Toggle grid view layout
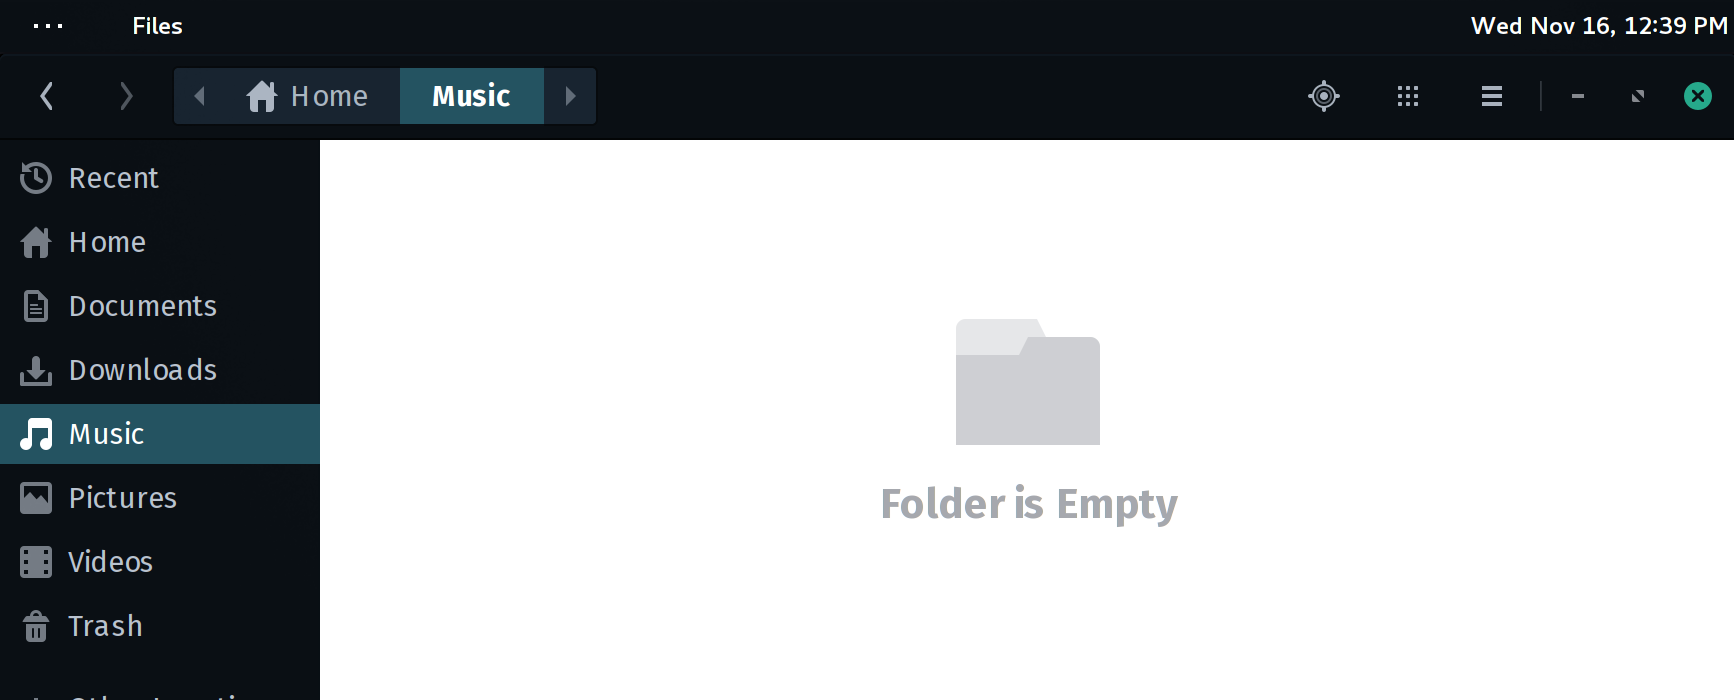 pyautogui.click(x=1408, y=96)
